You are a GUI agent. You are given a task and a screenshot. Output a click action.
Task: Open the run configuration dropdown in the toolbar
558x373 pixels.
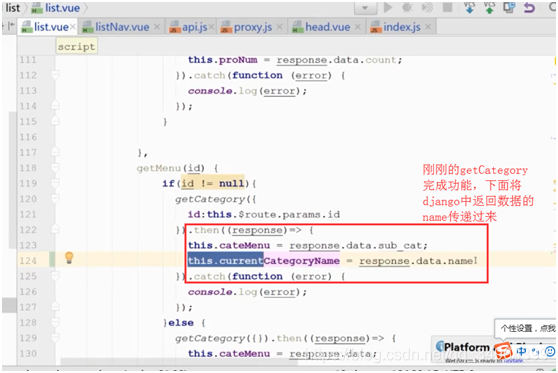[365, 8]
